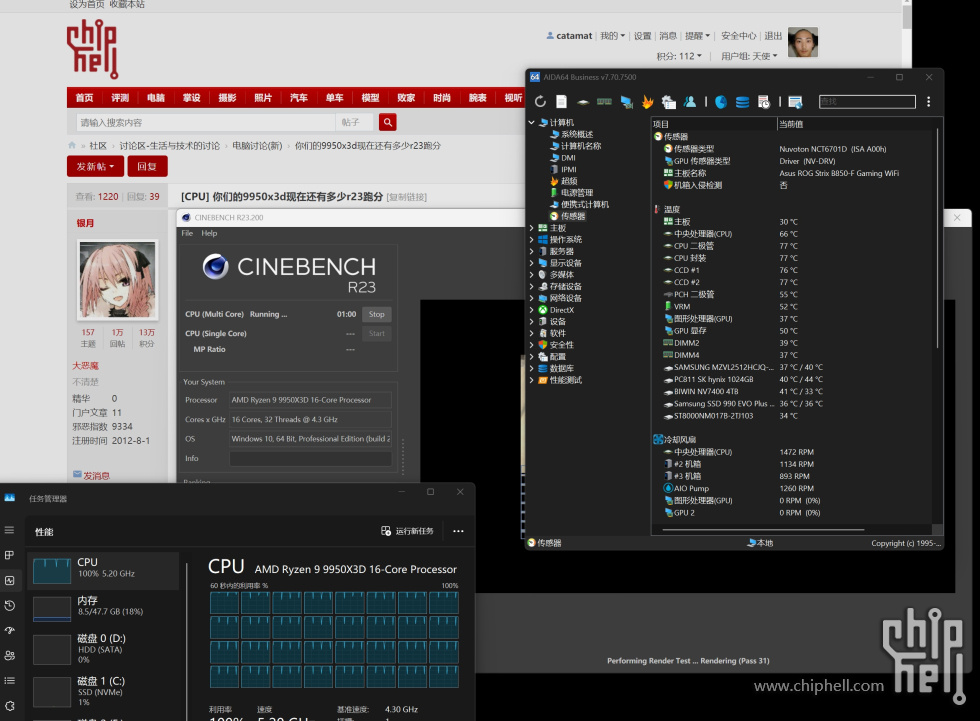Click AIDA64 blue pie disk icon

pos(721,102)
